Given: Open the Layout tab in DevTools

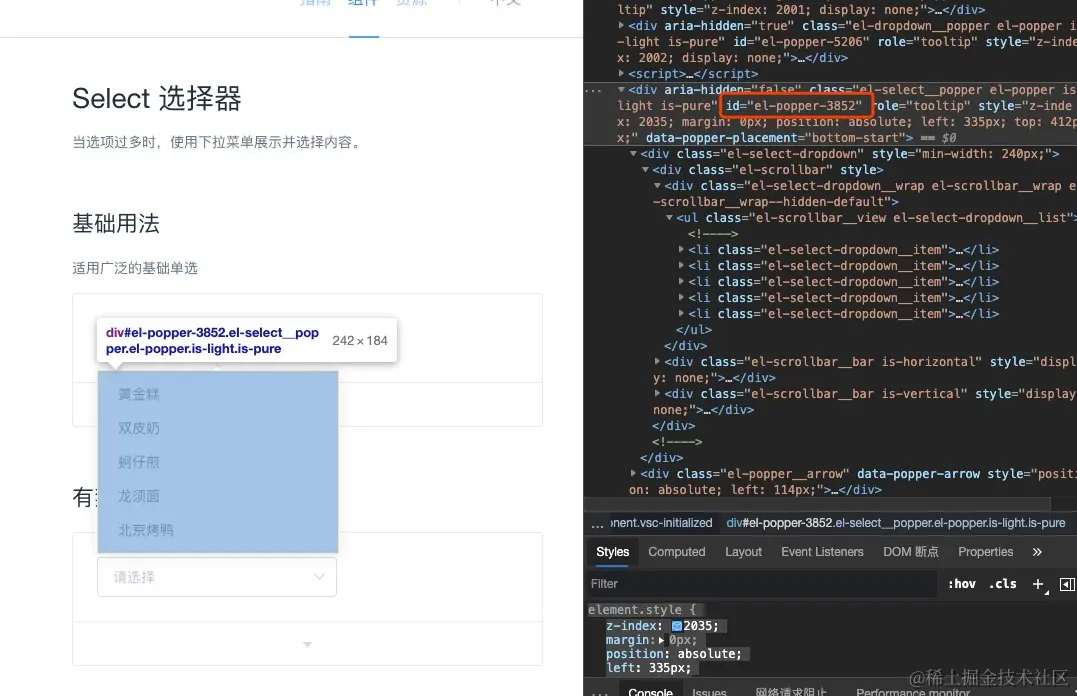Looking at the screenshot, I should coord(743,552).
